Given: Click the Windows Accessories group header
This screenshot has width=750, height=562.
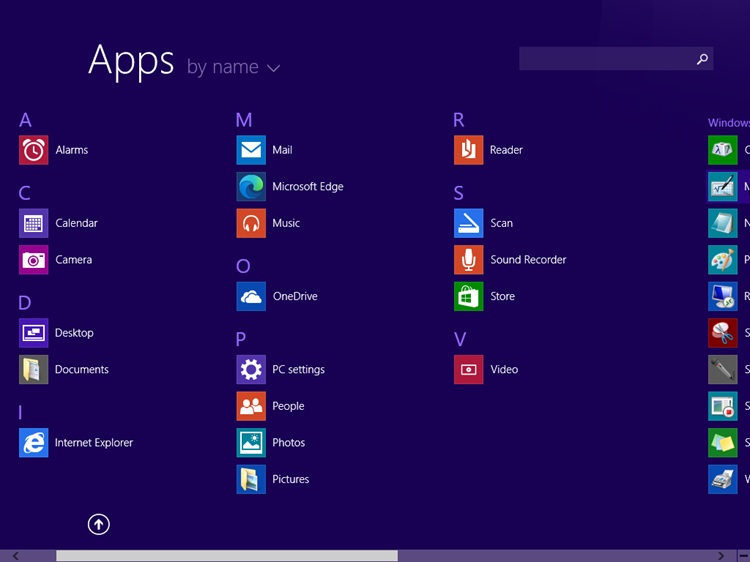Looking at the screenshot, I should click(x=729, y=123).
